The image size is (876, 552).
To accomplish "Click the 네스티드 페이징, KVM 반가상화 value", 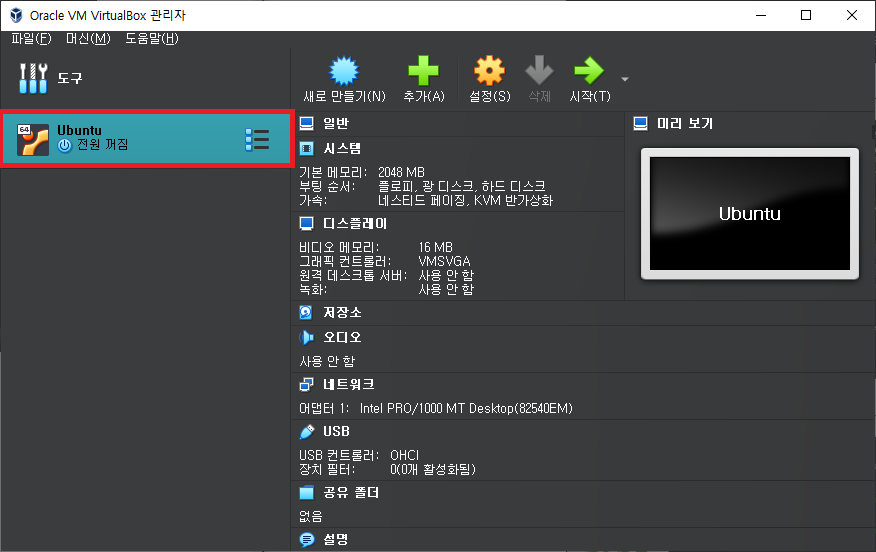I will pyautogui.click(x=465, y=200).
